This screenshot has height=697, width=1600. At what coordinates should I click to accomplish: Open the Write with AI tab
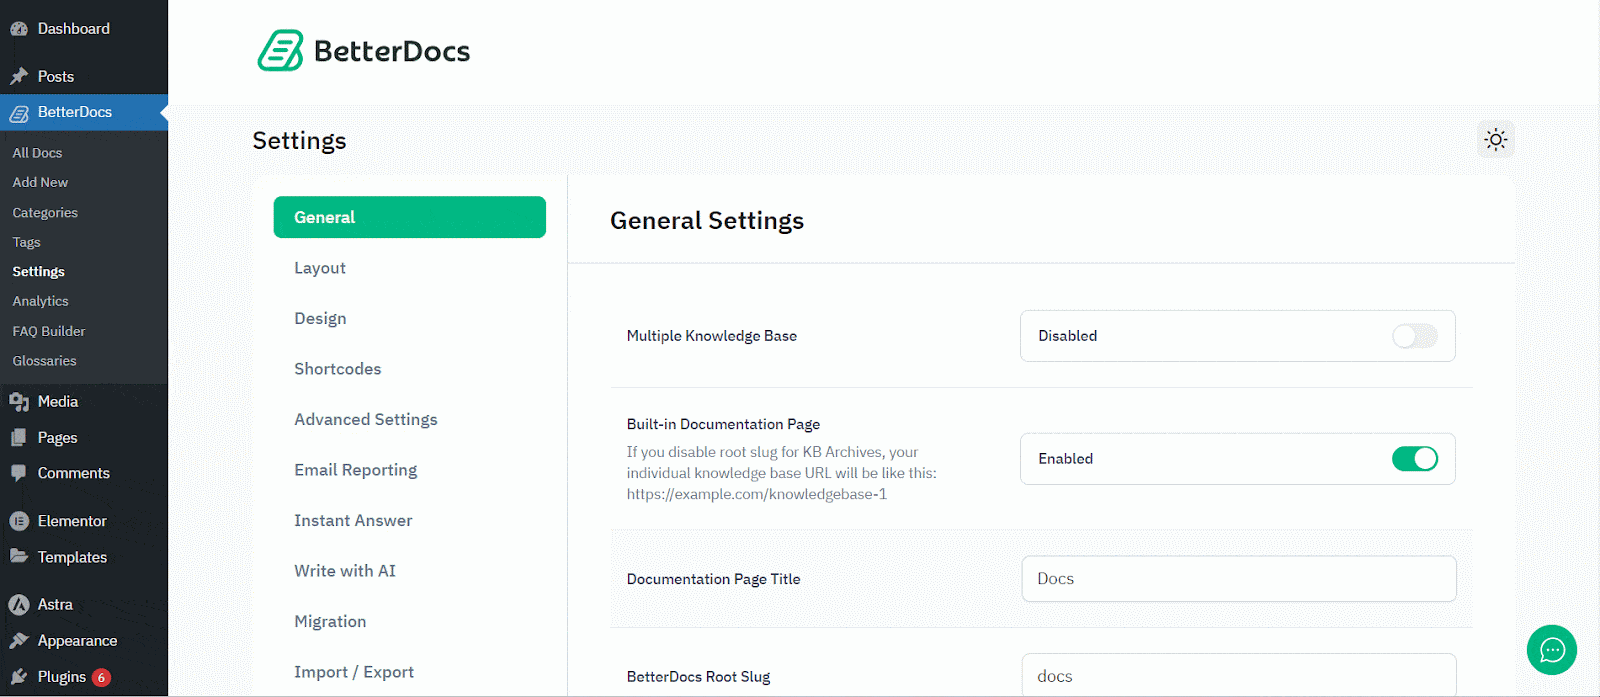coord(345,571)
